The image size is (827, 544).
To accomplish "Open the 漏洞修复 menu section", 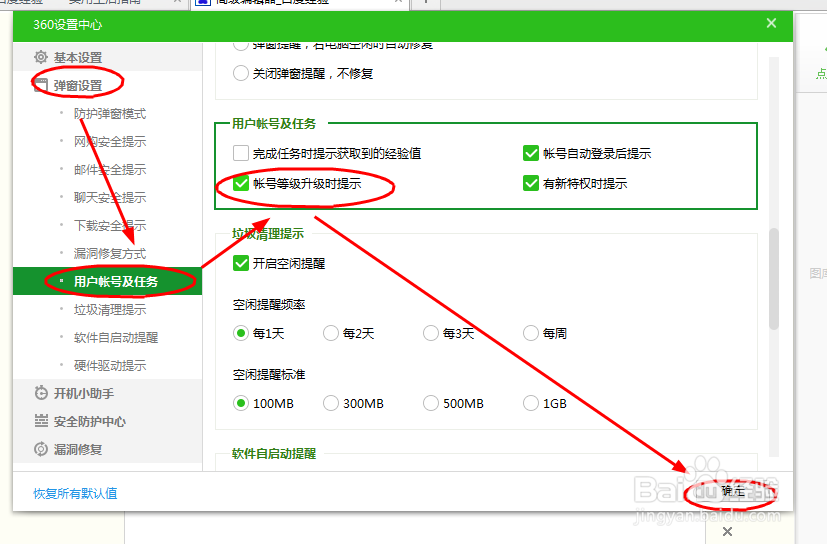I will click(x=108, y=449).
